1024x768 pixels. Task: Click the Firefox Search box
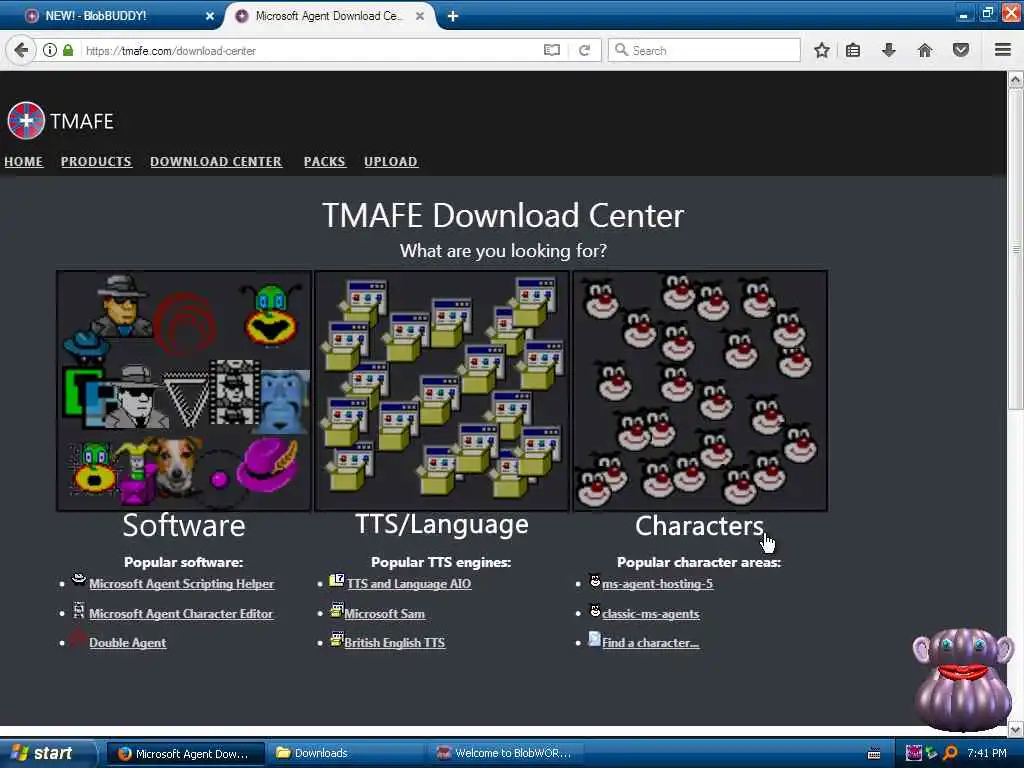click(x=704, y=50)
